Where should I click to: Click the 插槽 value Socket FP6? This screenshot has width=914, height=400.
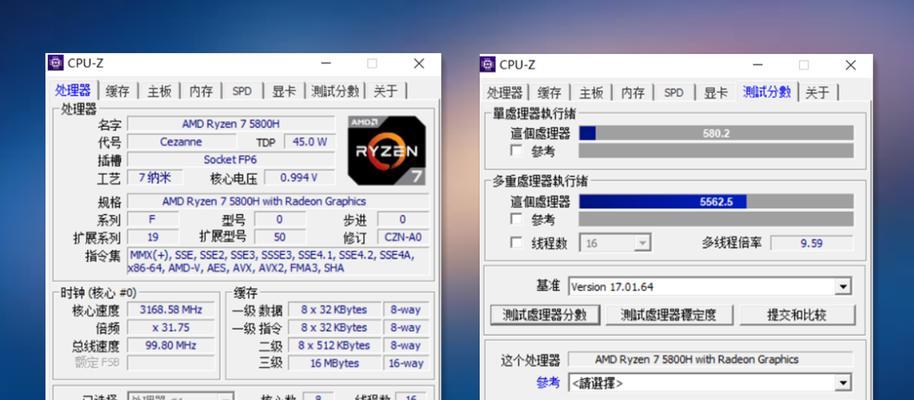(231, 160)
